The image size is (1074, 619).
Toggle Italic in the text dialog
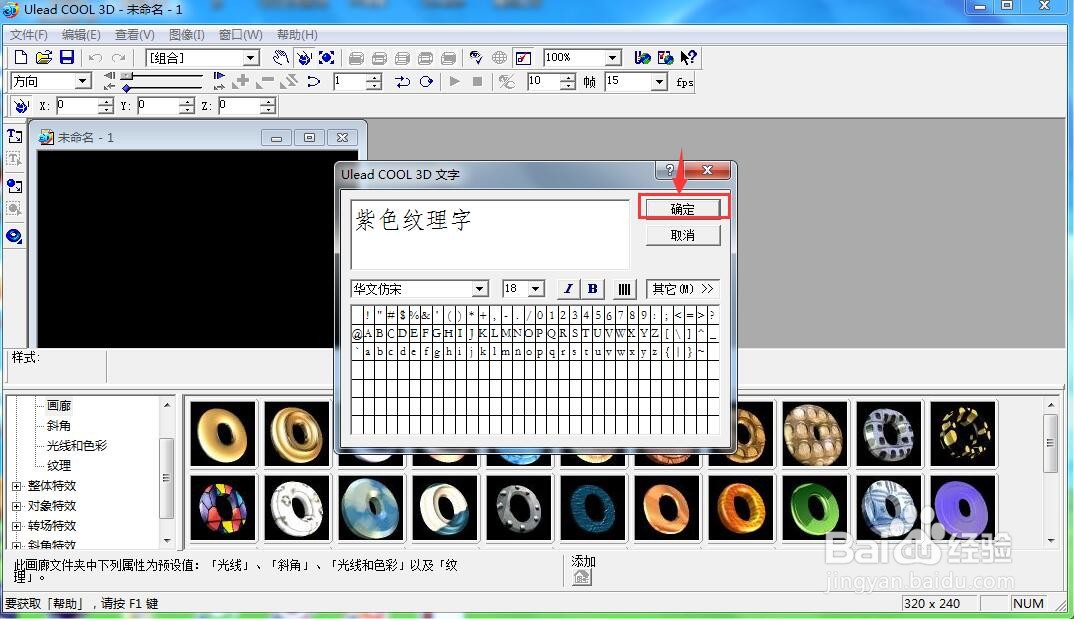568,289
